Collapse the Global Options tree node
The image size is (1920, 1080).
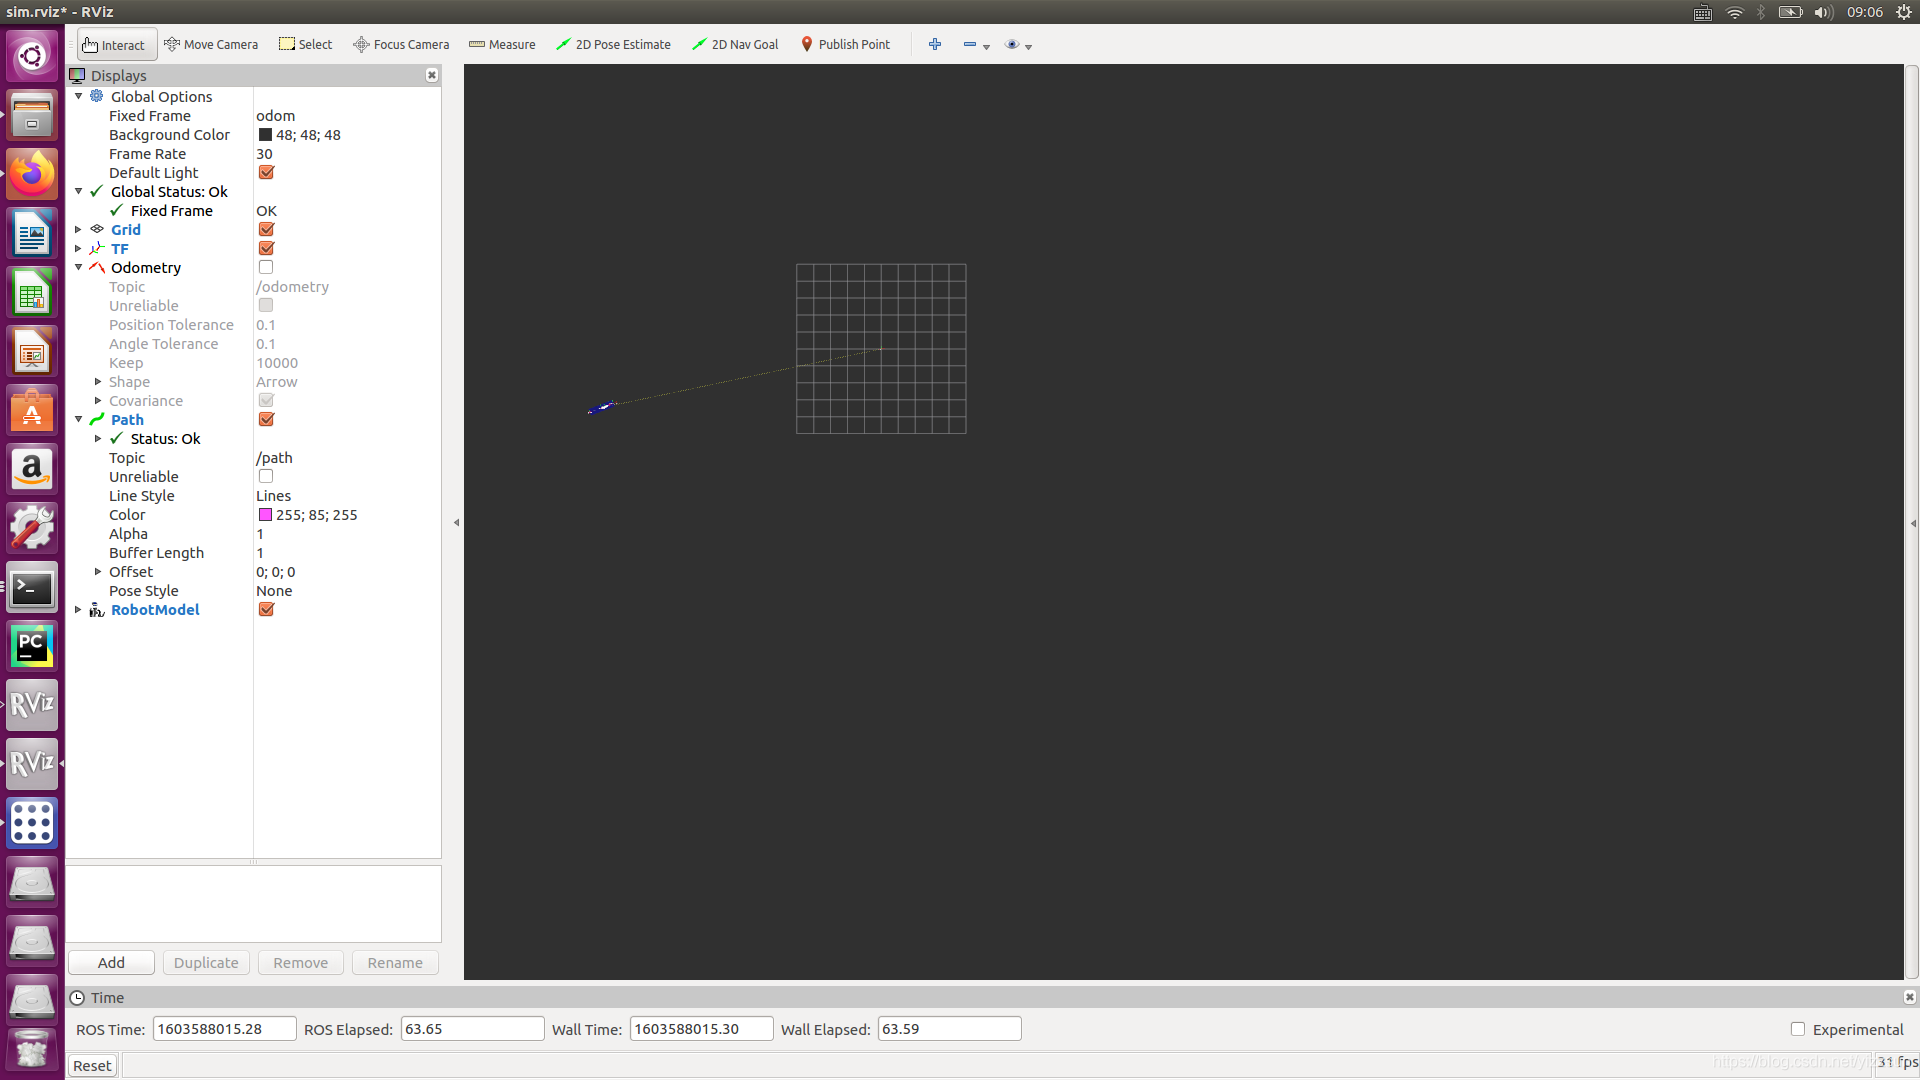click(79, 97)
